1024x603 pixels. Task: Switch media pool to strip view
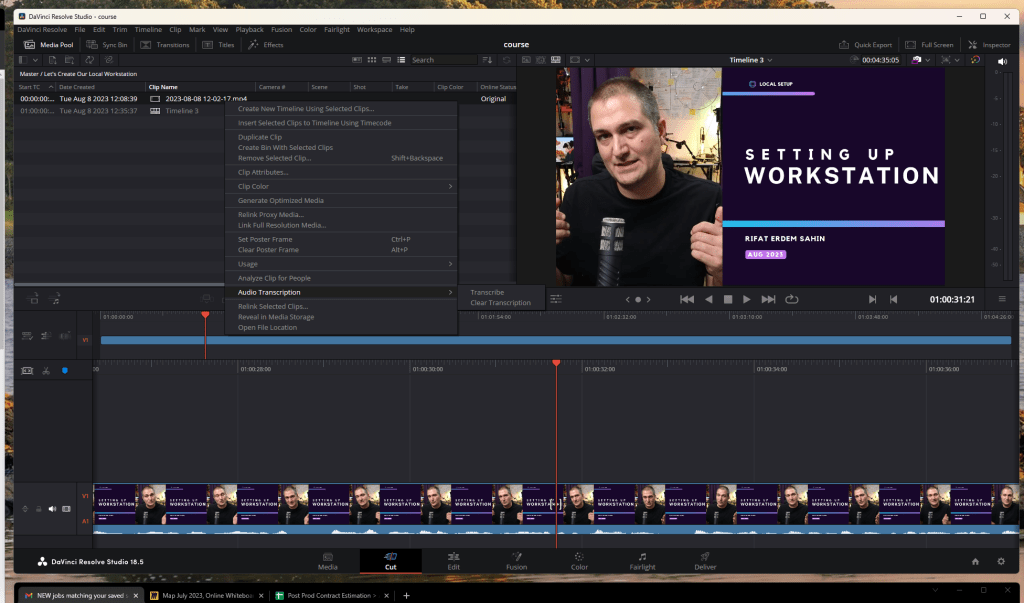[x=387, y=59]
